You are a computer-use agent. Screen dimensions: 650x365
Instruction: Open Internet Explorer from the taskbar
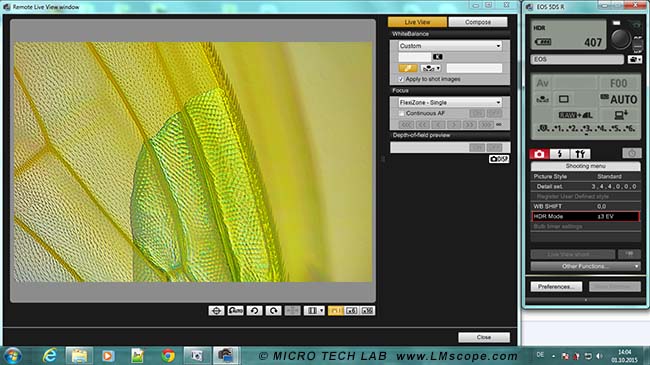pos(50,355)
